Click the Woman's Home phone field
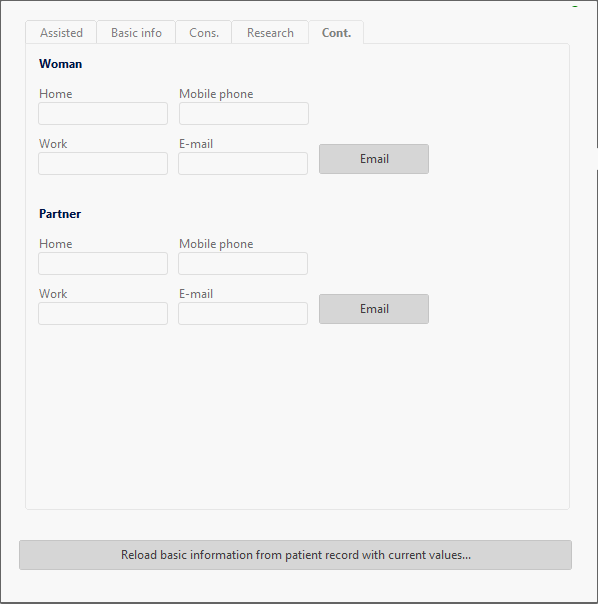Image resolution: width=598 pixels, height=604 pixels. tap(103, 113)
